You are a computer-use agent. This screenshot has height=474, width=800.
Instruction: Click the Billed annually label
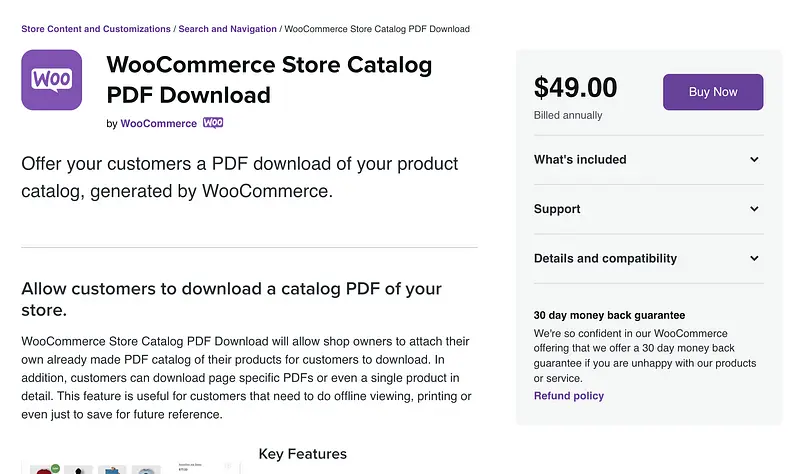tap(568, 115)
